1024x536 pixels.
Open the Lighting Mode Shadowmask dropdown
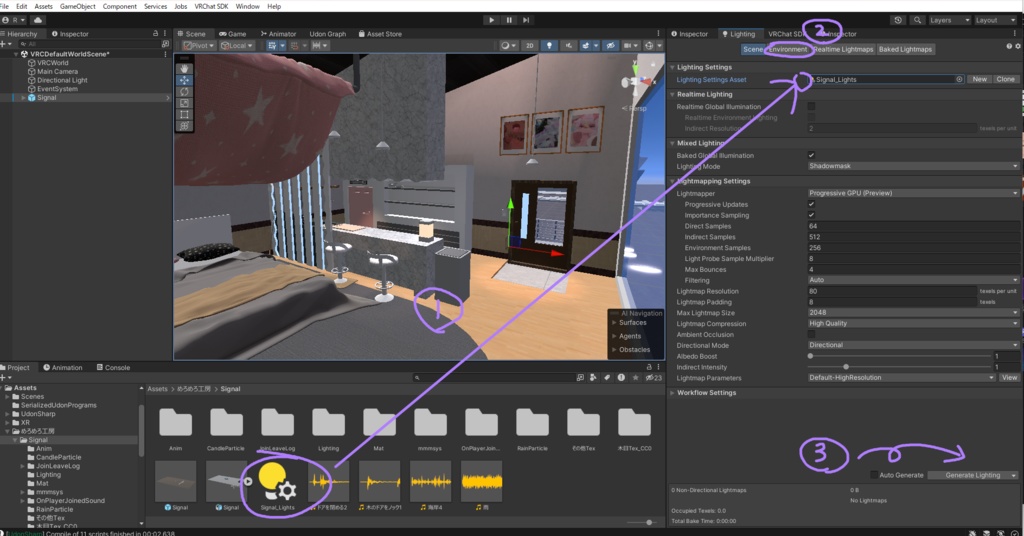pos(913,166)
